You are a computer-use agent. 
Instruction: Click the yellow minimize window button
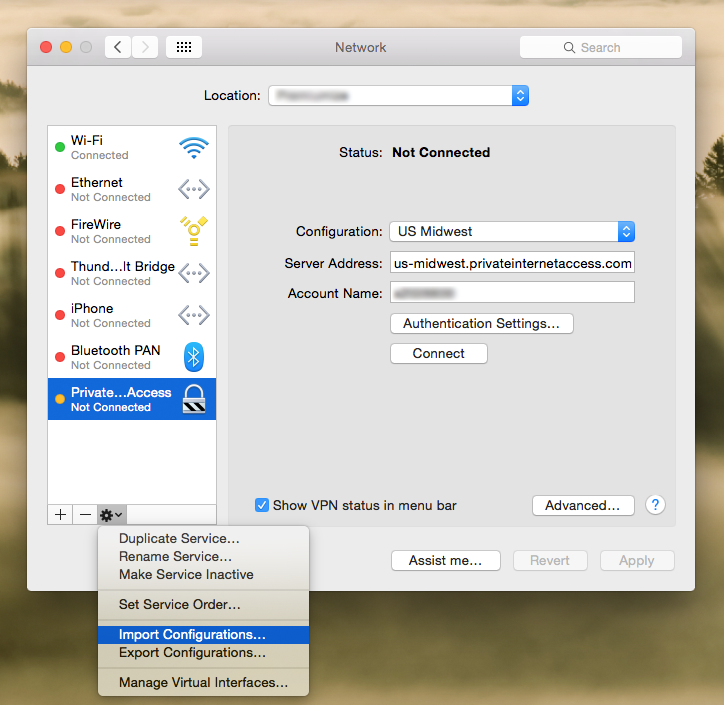coord(66,47)
